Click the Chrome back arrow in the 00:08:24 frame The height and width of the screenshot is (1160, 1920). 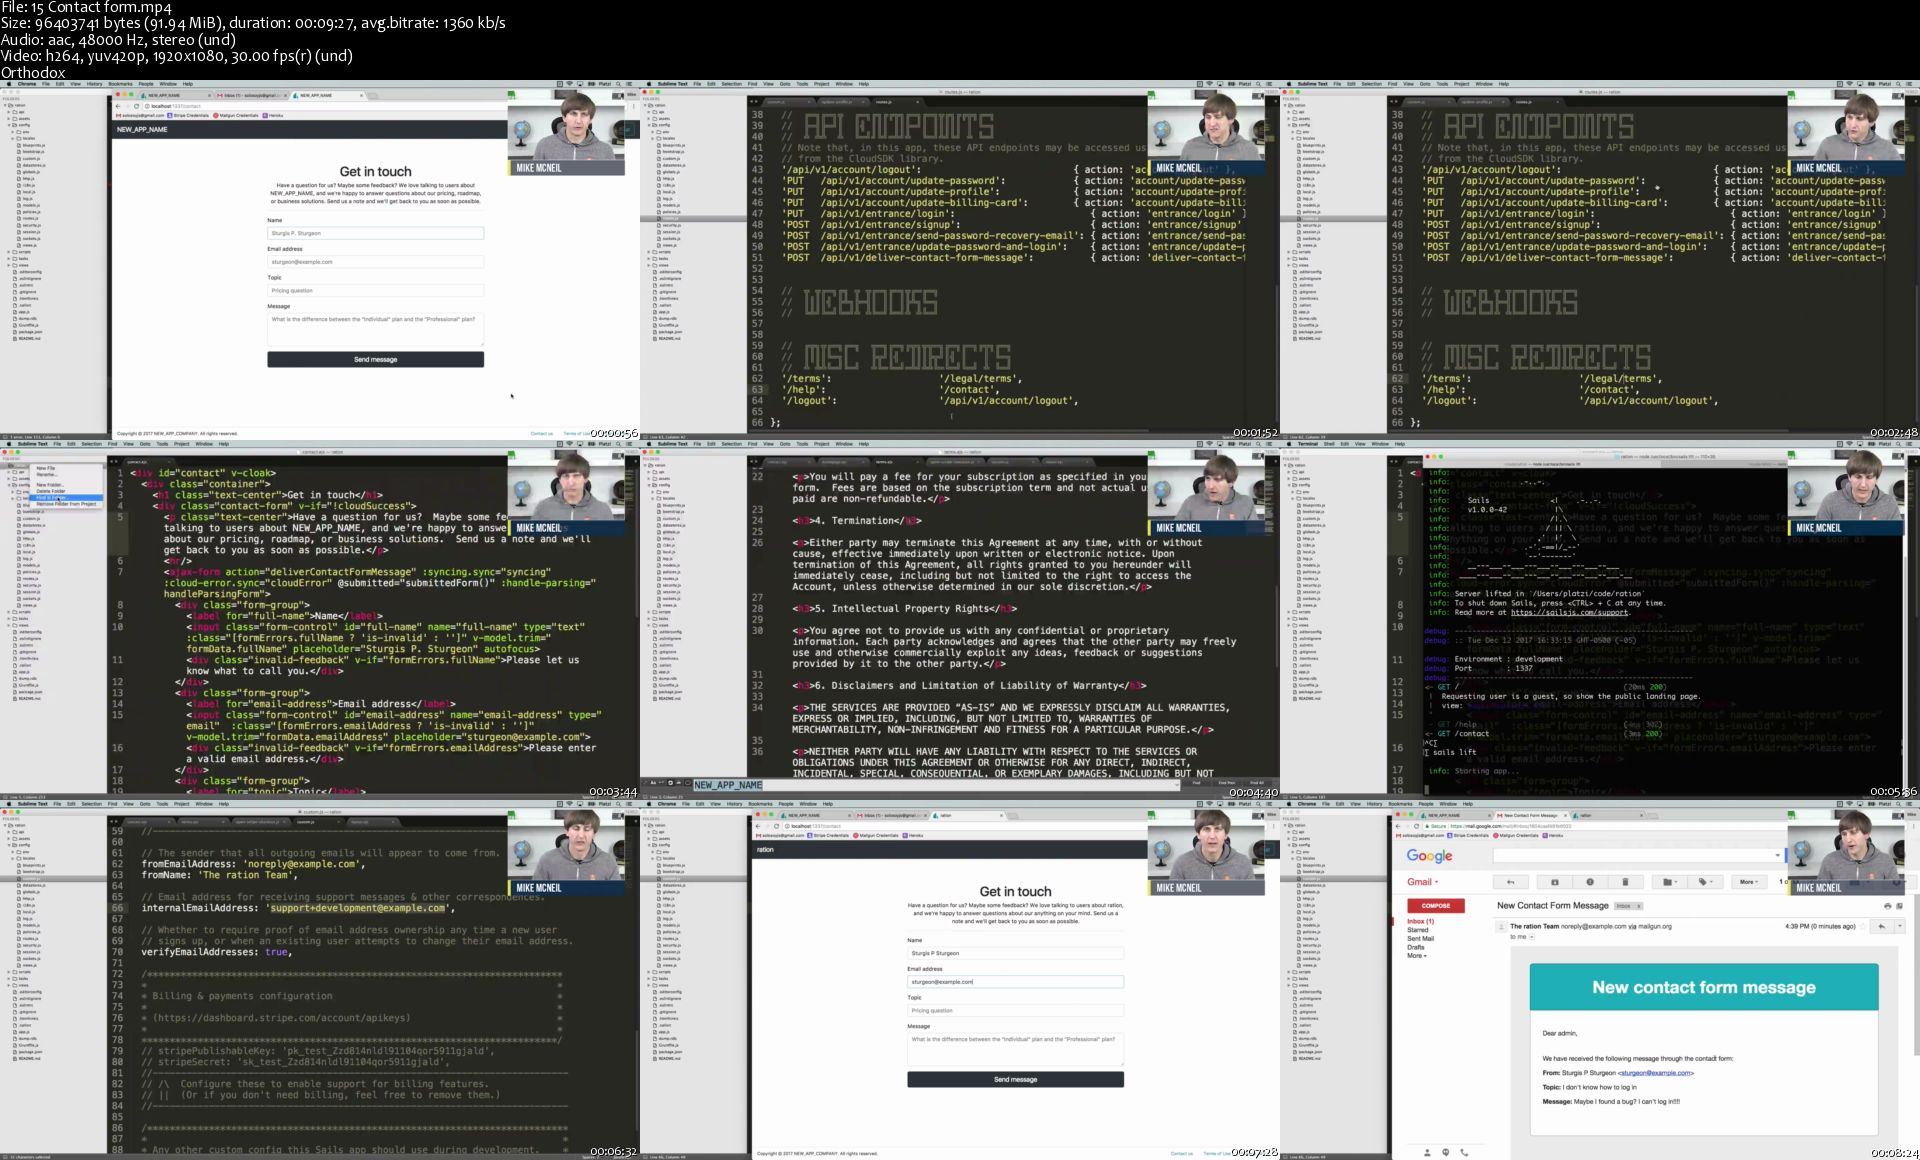(x=1398, y=826)
